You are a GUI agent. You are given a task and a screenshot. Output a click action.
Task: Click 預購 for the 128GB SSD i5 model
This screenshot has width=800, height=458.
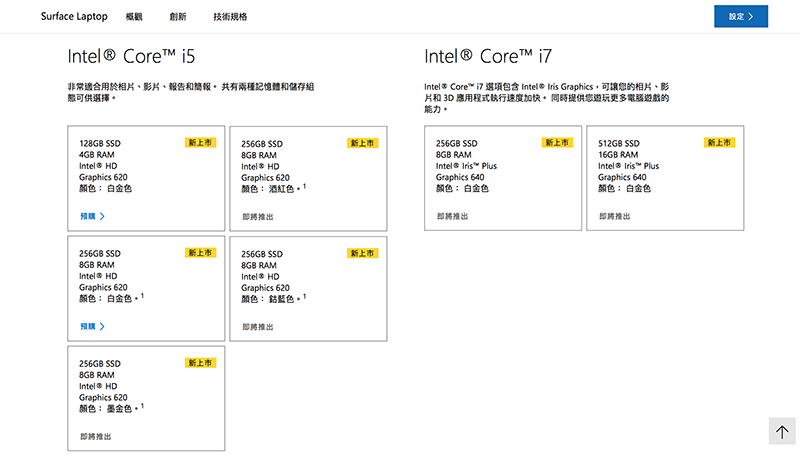click(92, 216)
